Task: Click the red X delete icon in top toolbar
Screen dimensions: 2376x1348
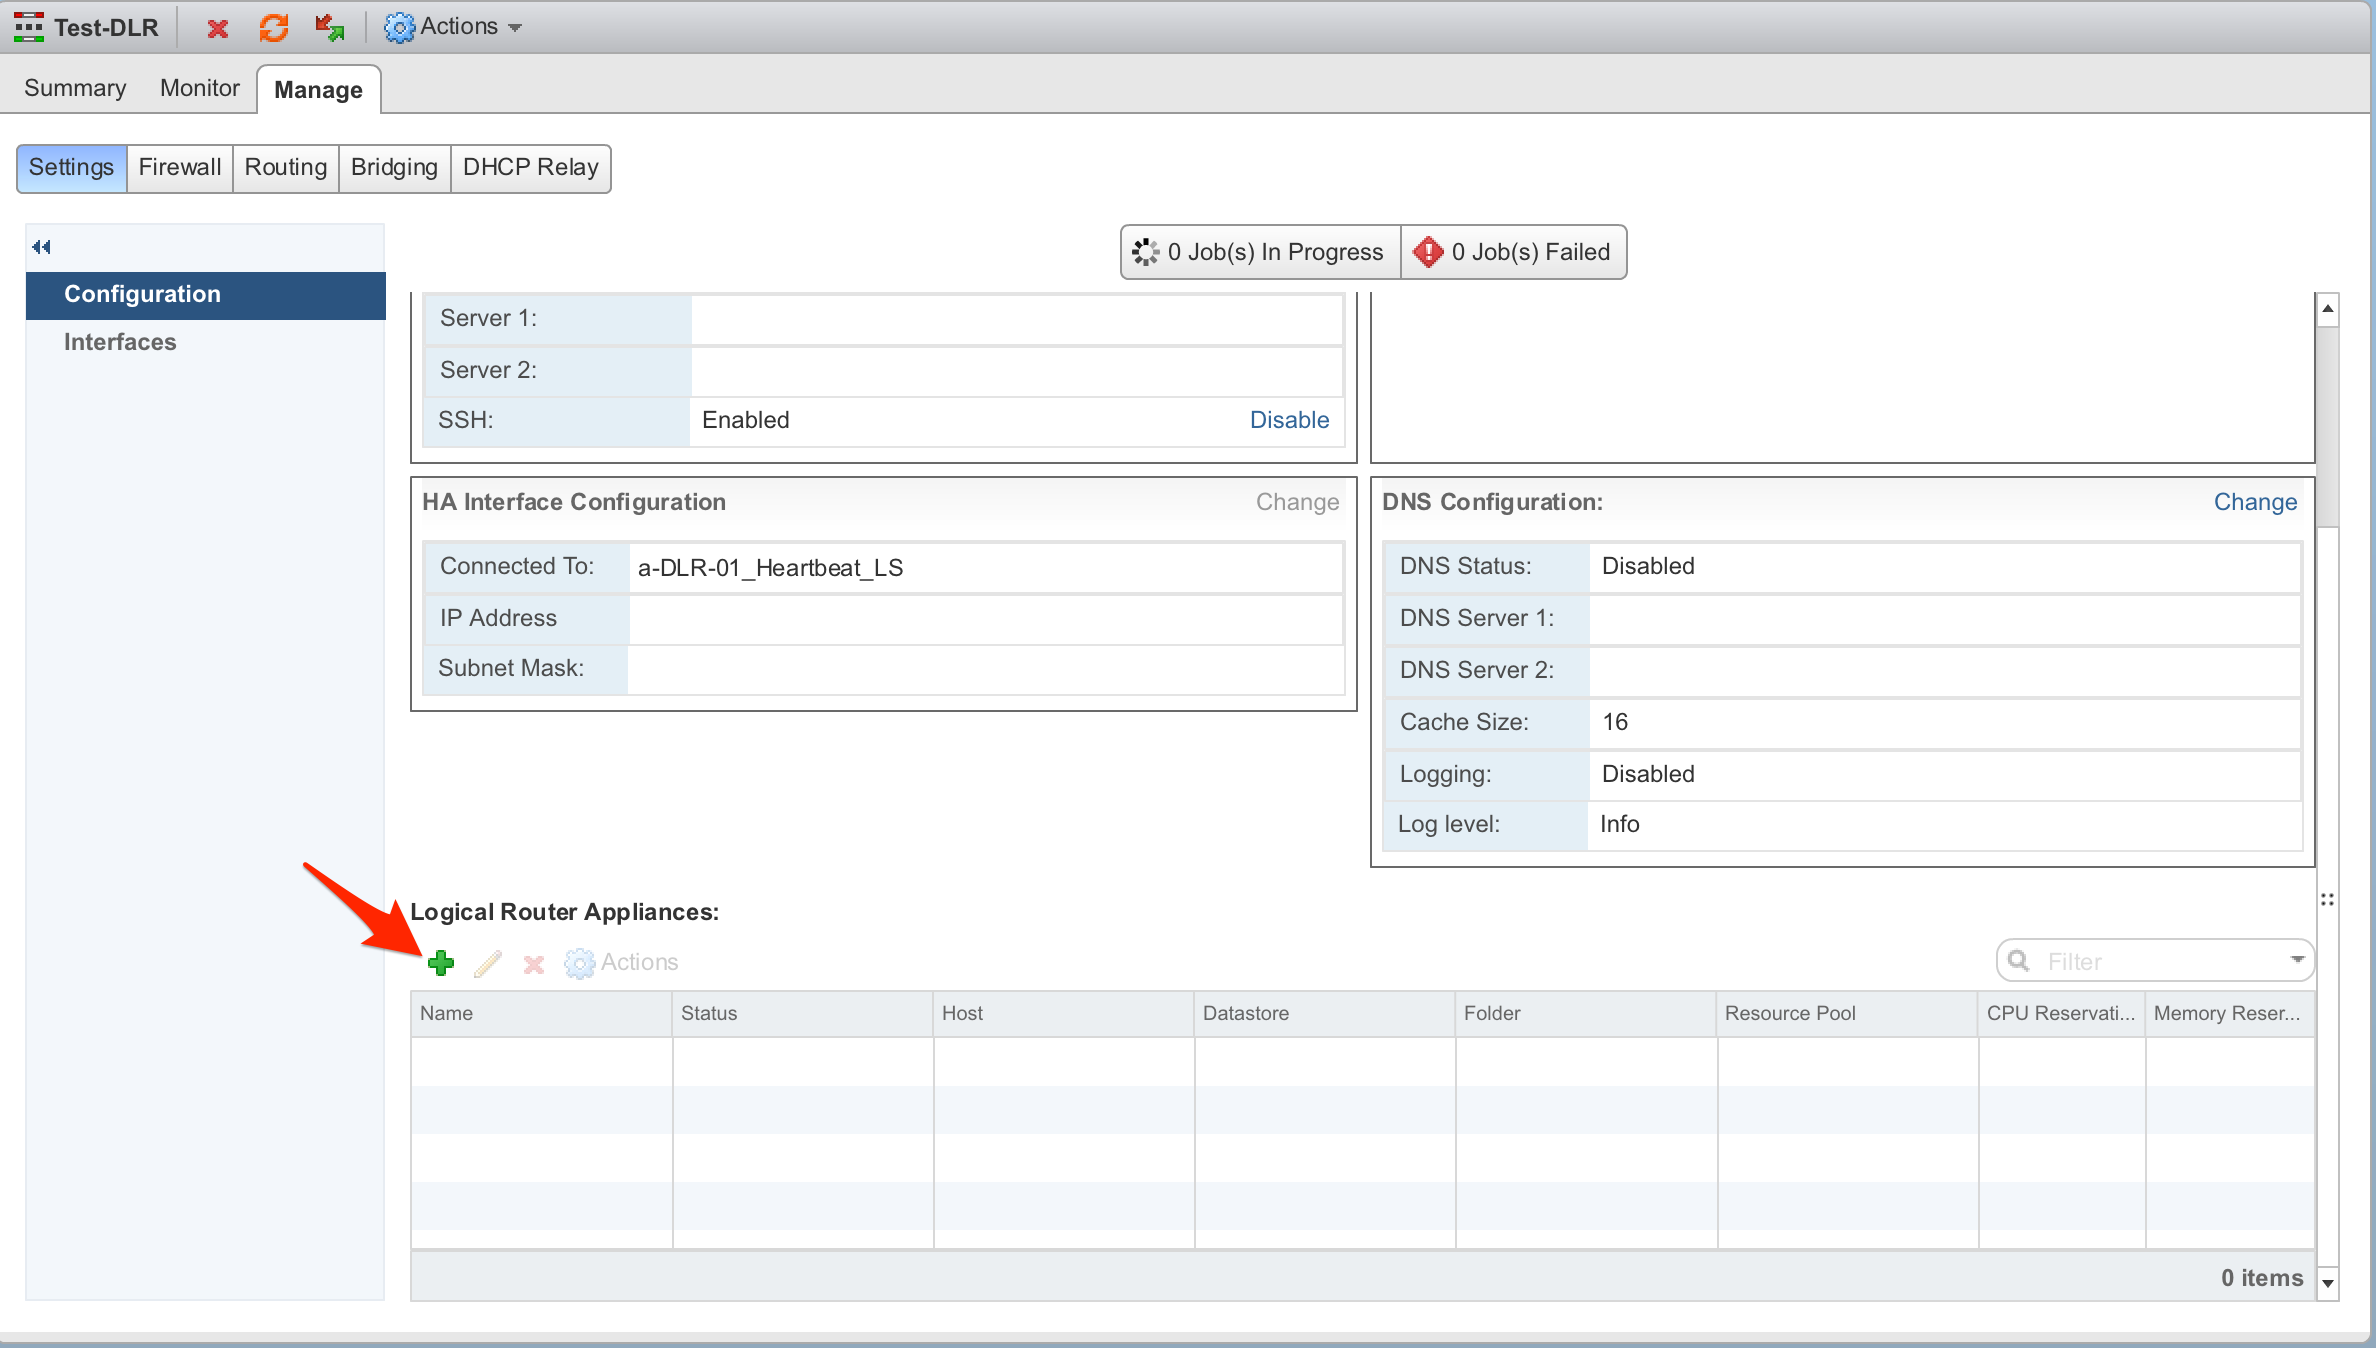Action: 217,28
